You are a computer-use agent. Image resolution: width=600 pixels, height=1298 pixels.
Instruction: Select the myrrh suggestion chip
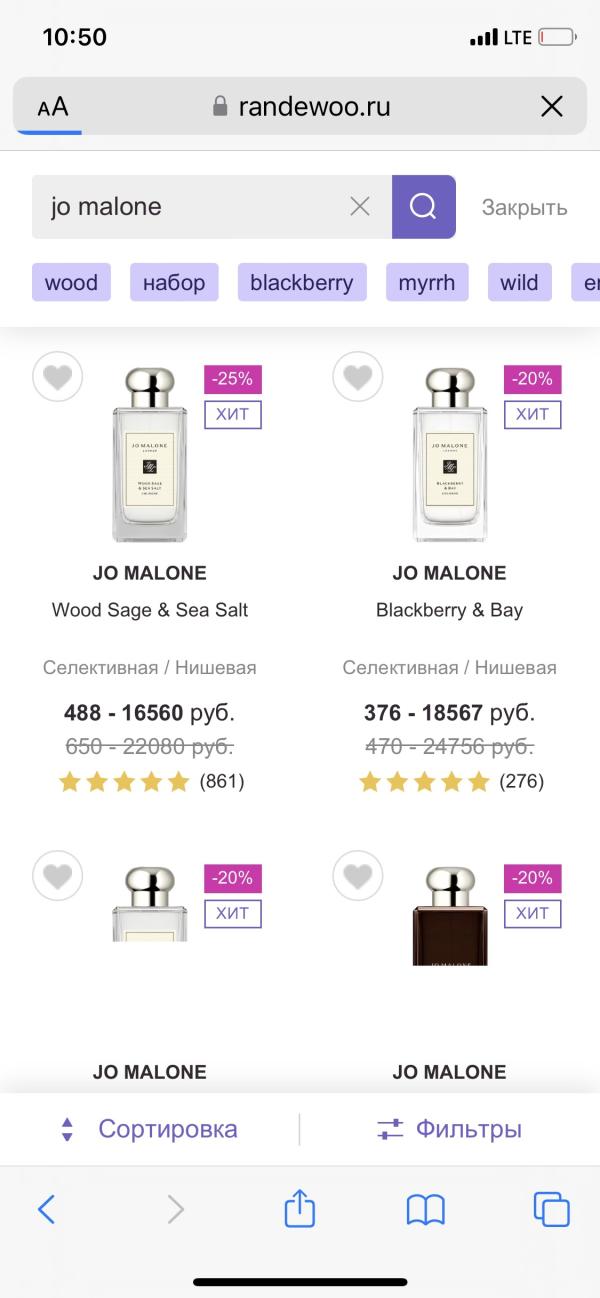(x=427, y=282)
